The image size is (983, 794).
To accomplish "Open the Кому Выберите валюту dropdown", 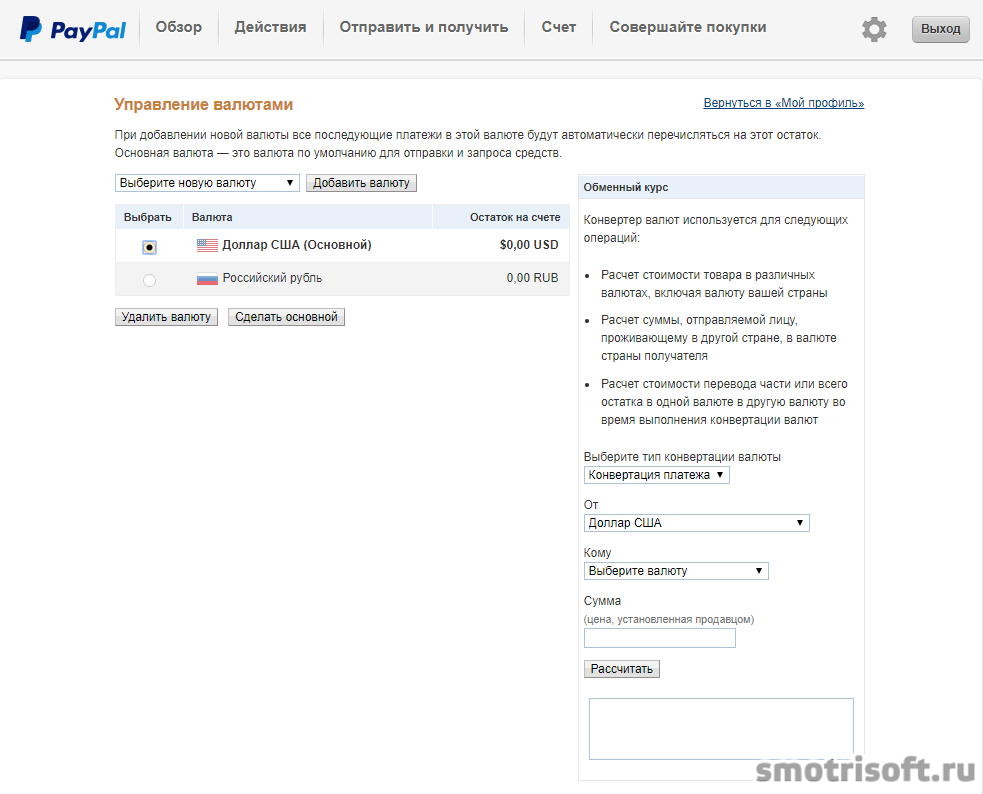I will click(x=676, y=571).
